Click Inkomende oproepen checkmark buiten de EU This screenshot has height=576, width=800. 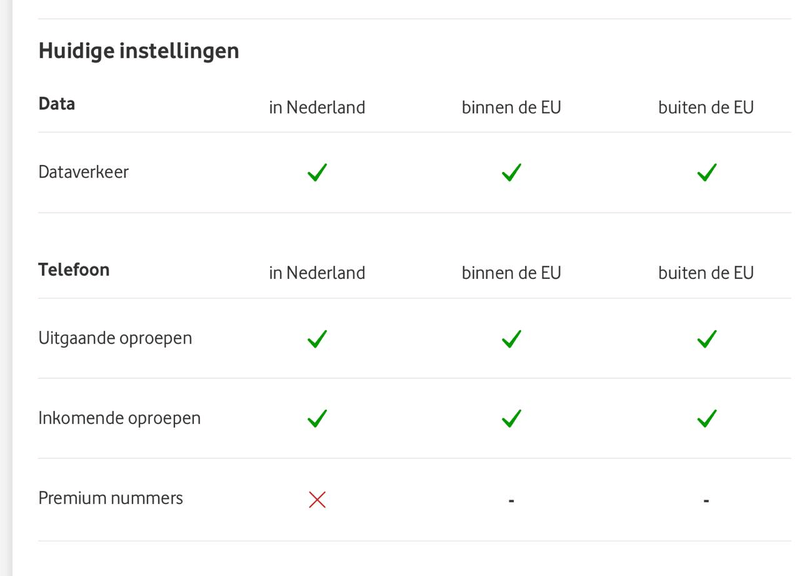(x=706, y=418)
